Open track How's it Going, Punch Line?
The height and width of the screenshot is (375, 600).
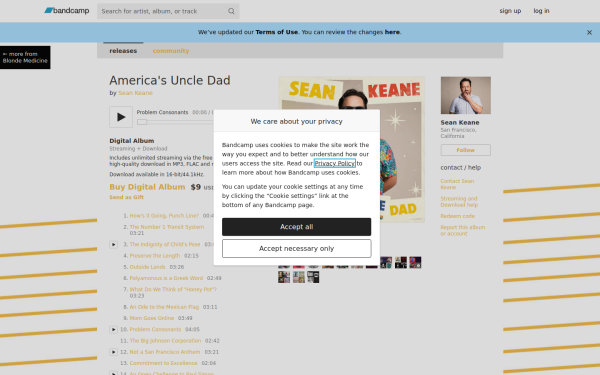pyautogui.click(x=164, y=216)
